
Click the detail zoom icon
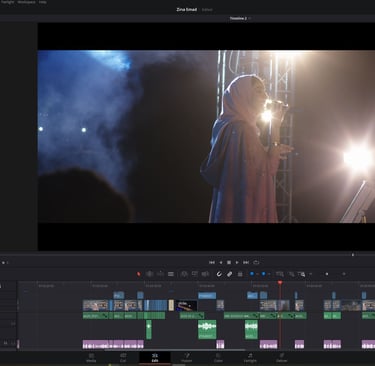coord(291,274)
